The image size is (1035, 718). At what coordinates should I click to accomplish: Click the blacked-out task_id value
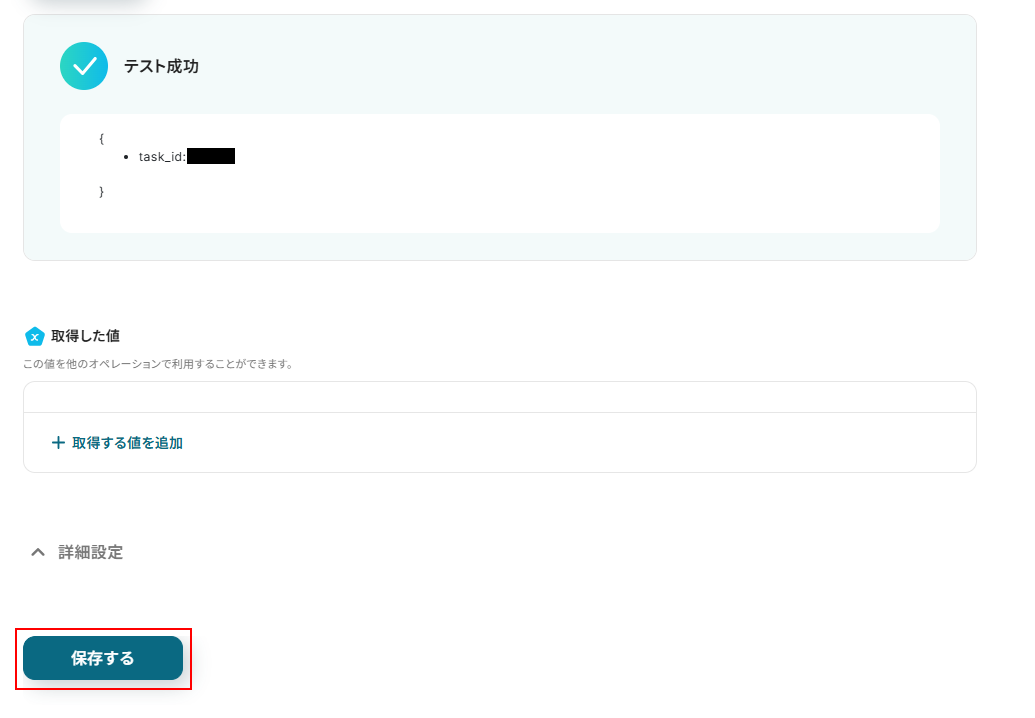(x=211, y=156)
